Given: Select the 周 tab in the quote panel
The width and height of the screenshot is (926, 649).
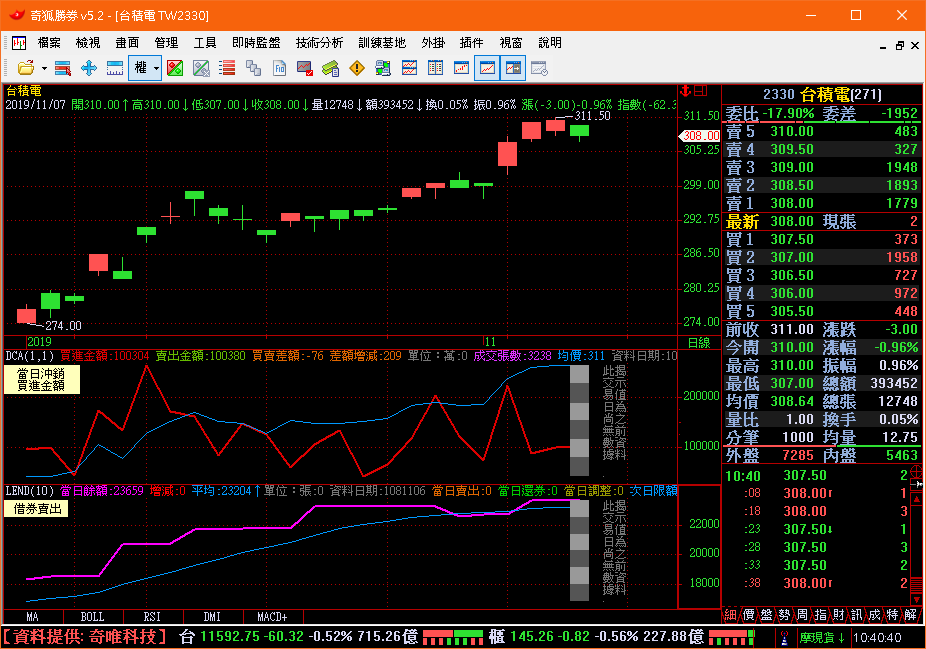Looking at the screenshot, I should click(803, 615).
